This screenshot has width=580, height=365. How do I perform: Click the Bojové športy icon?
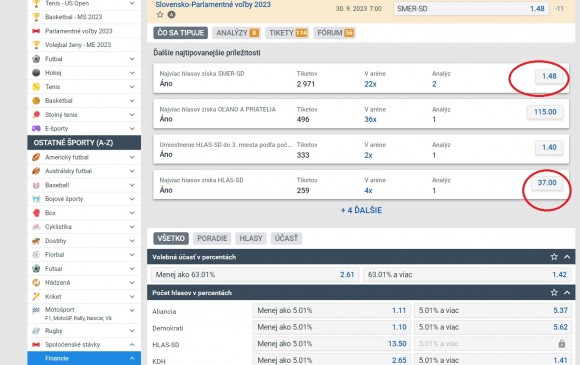(36, 199)
